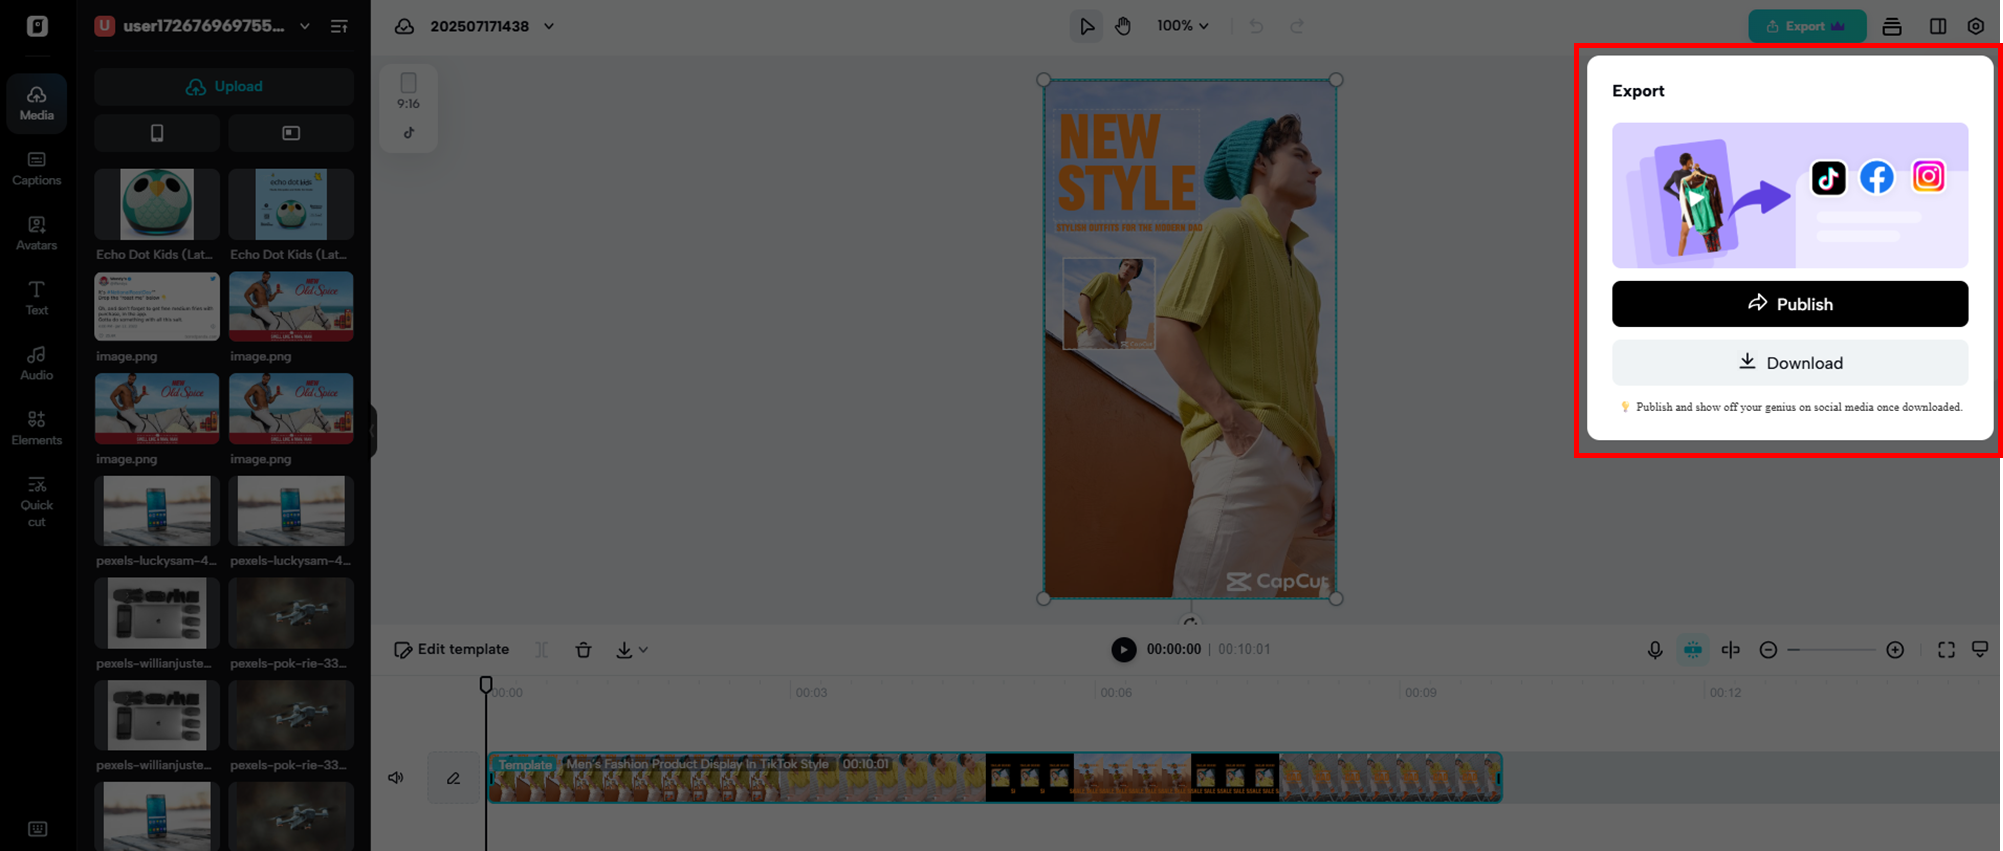The image size is (2003, 851).
Task: Click the Upload button
Action: (224, 87)
